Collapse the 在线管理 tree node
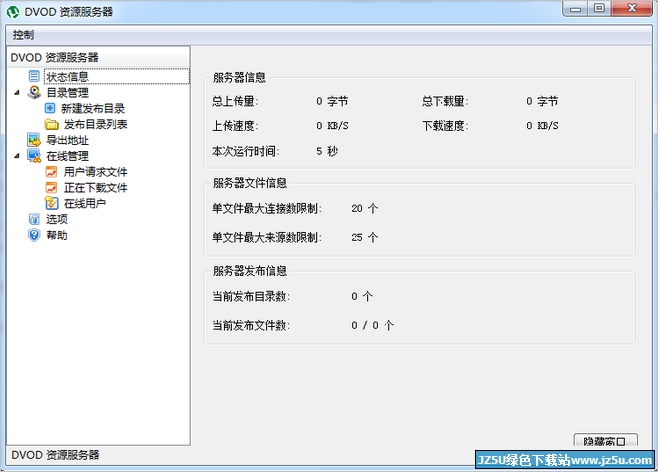Screen dimensions: 658x472 (17, 156)
